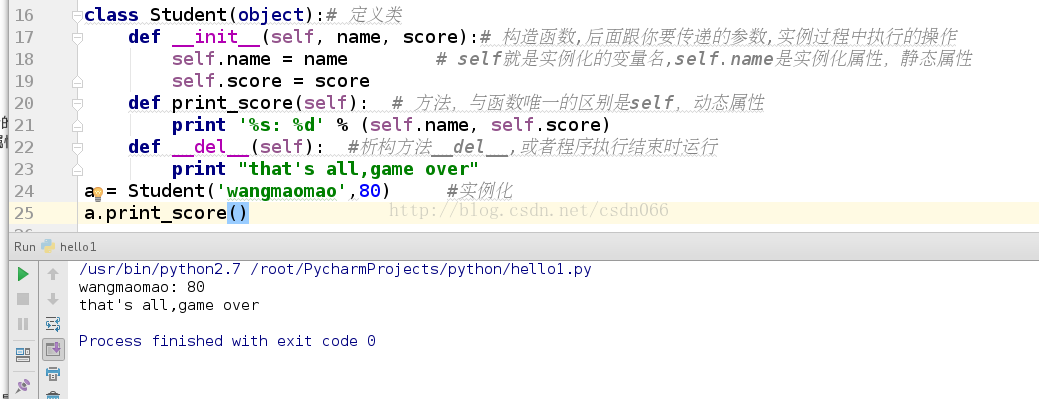Screen dimensions: 1039x399
Task: Click the Pause output icon
Action: coord(23,323)
